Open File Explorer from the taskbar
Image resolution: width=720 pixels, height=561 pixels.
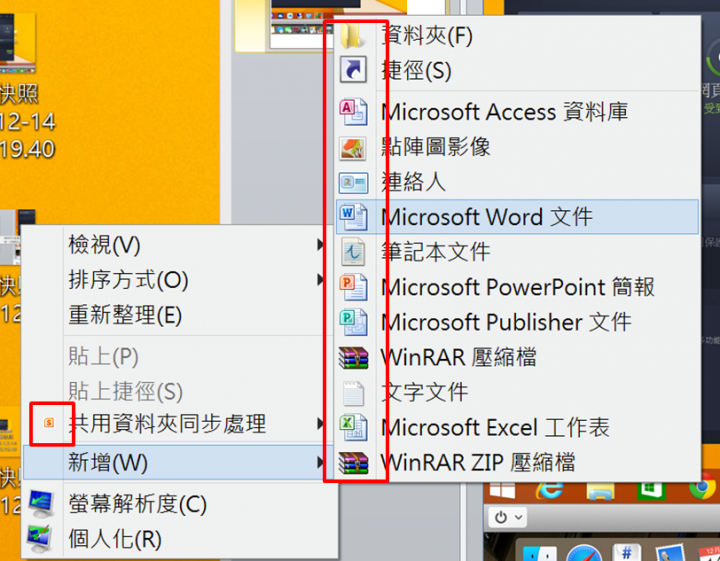tap(601, 491)
